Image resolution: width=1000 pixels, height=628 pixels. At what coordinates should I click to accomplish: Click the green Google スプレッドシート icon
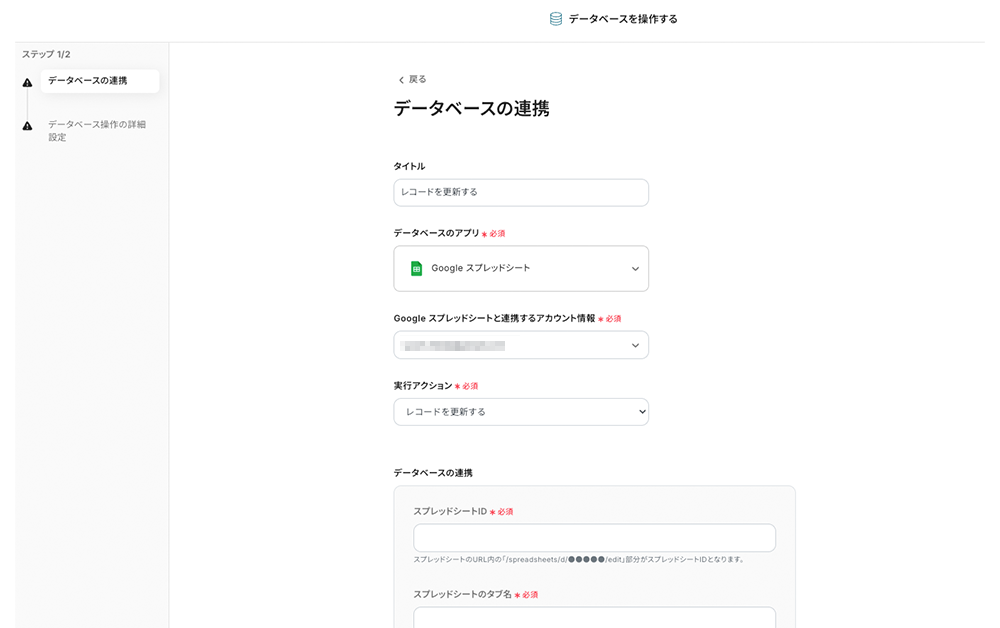tap(416, 268)
